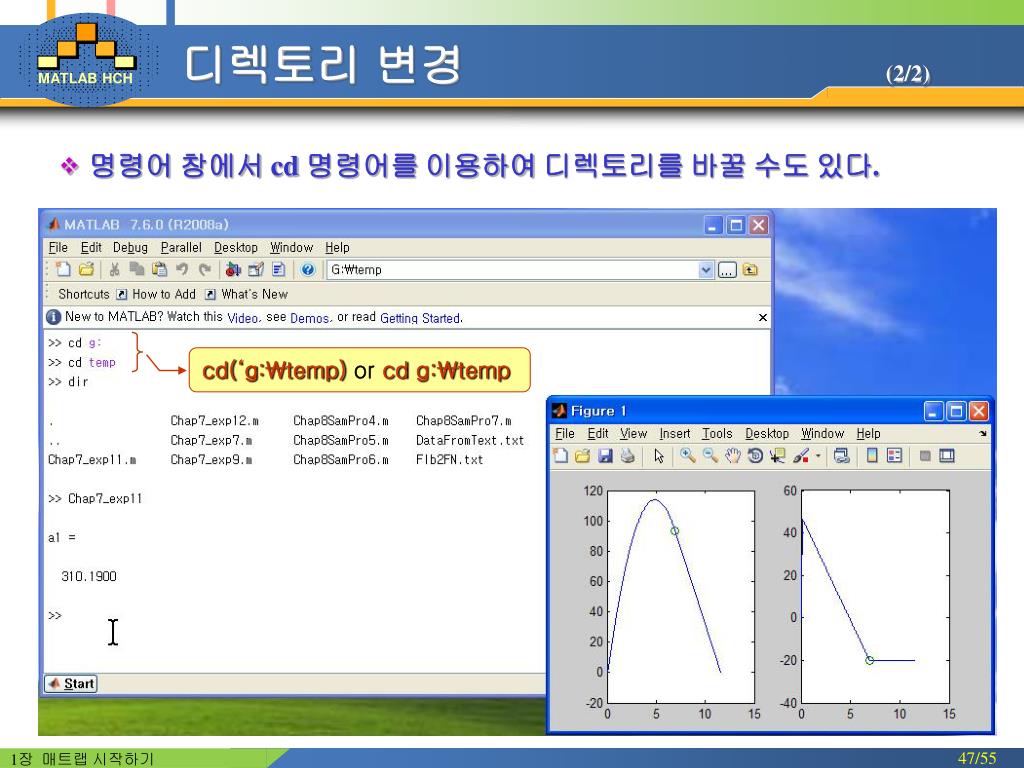Image resolution: width=1024 pixels, height=768 pixels.
Task: Open the Profiler icon
Action: pyautogui.click(x=279, y=269)
